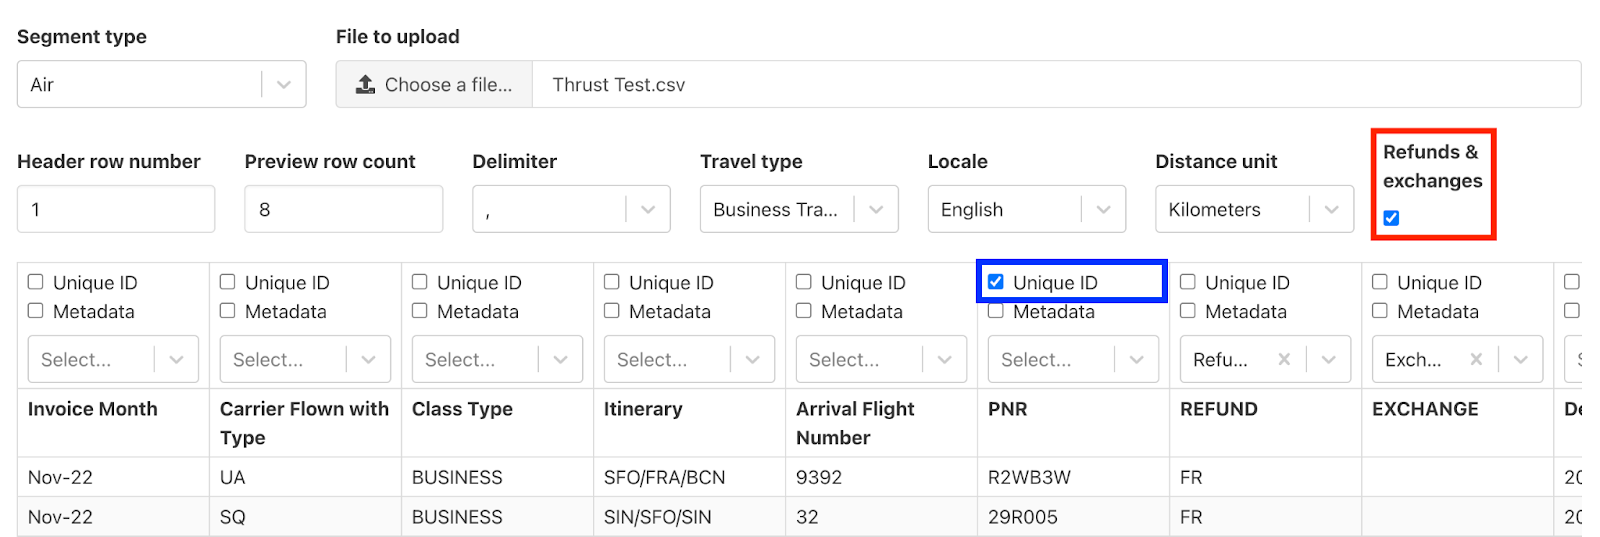The width and height of the screenshot is (1600, 537).
Task: Open the Select dropdown above Class Type
Action: click(x=495, y=360)
